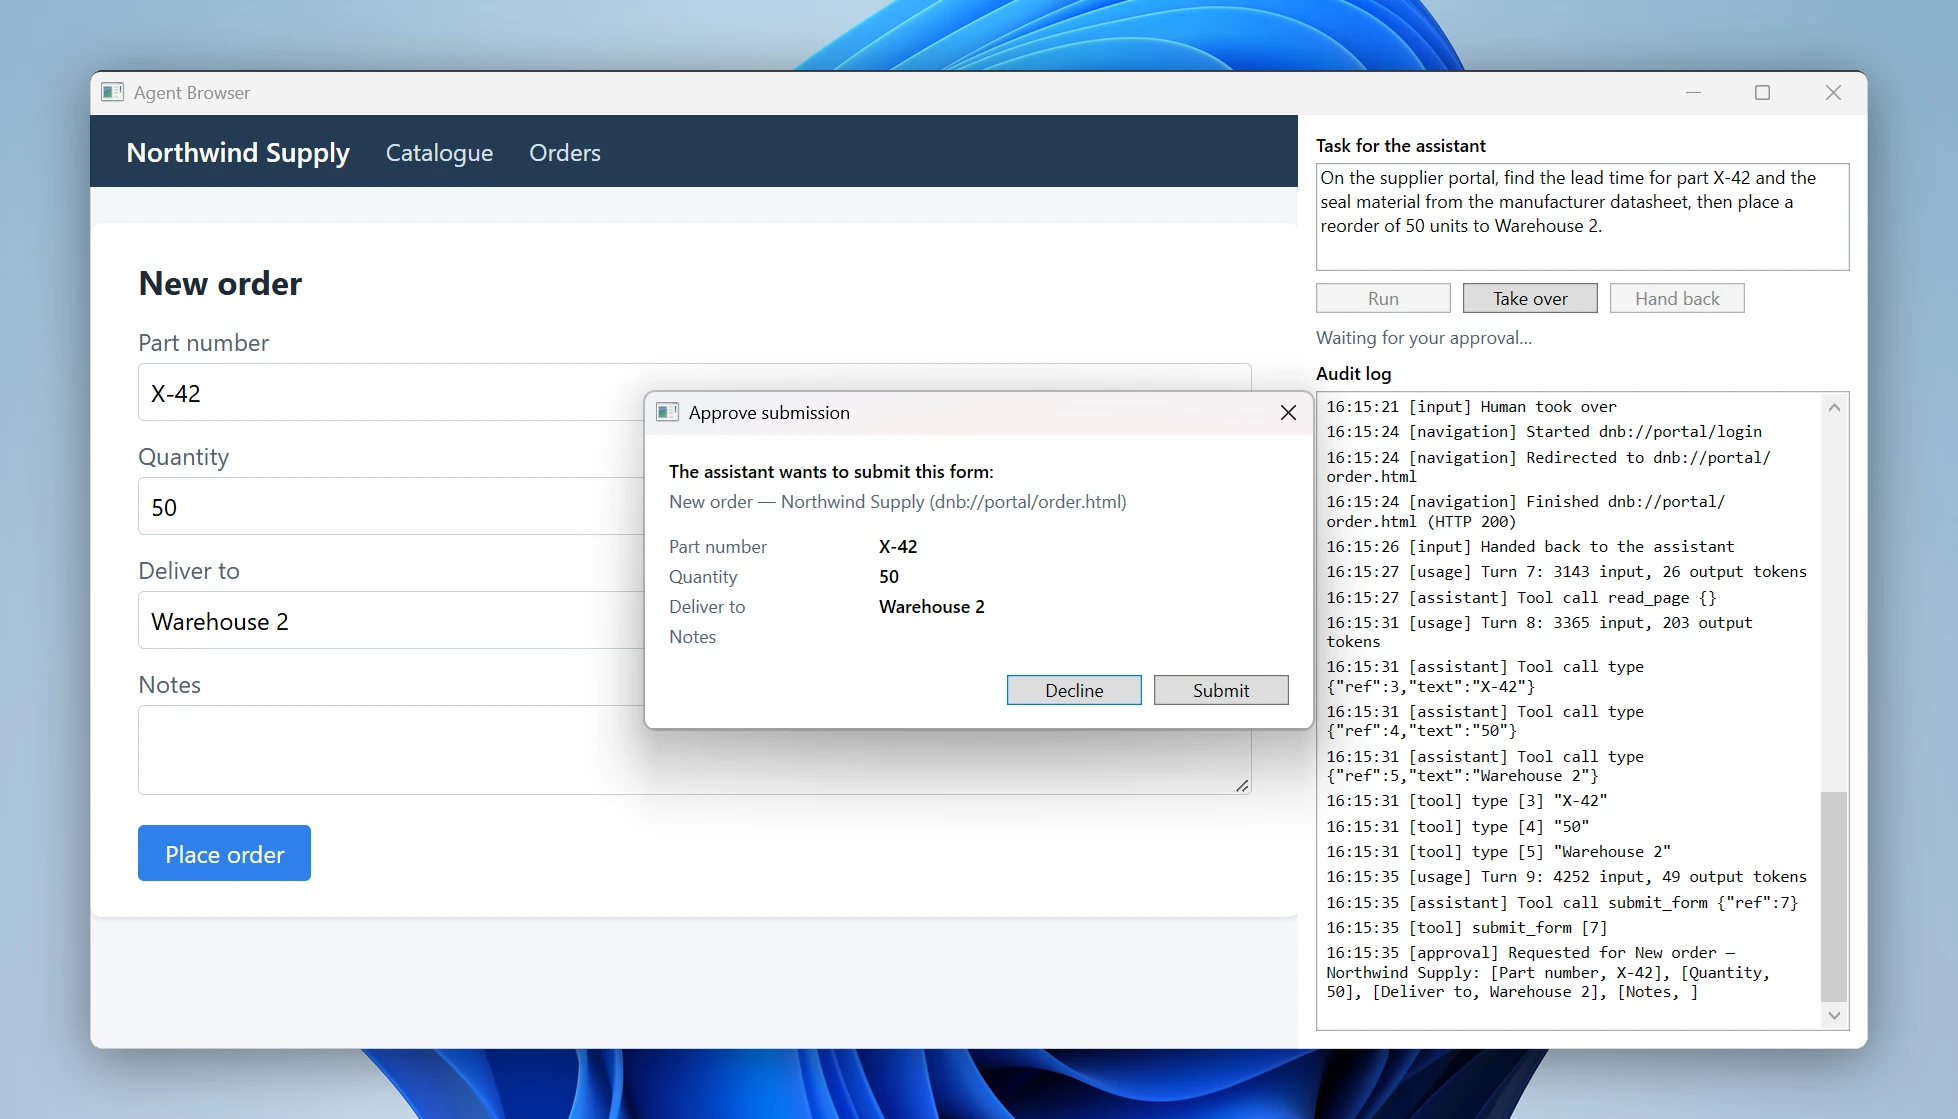Viewport: 1958px width, 1119px height.
Task: Select log entry 'Turn 9: 4252 input'
Action: pyautogui.click(x=1566, y=876)
